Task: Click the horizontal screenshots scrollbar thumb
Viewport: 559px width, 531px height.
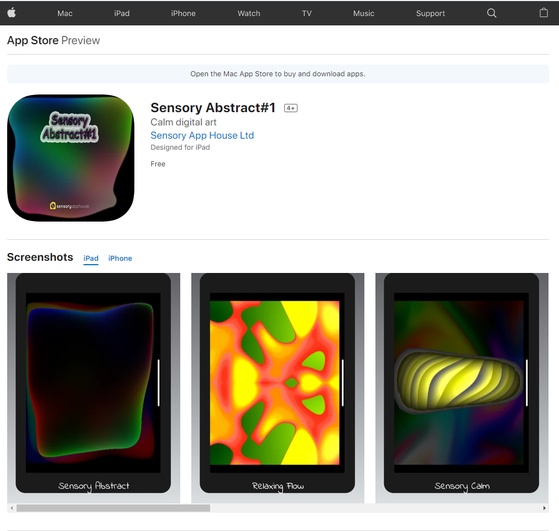Action: click(x=113, y=508)
